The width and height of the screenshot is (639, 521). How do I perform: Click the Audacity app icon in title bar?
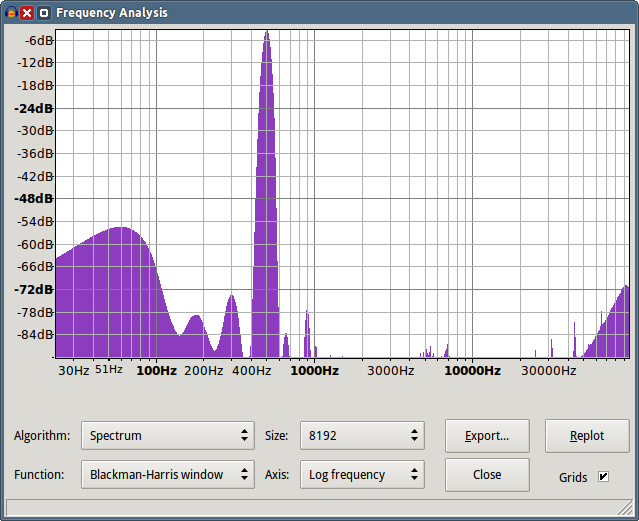11,13
